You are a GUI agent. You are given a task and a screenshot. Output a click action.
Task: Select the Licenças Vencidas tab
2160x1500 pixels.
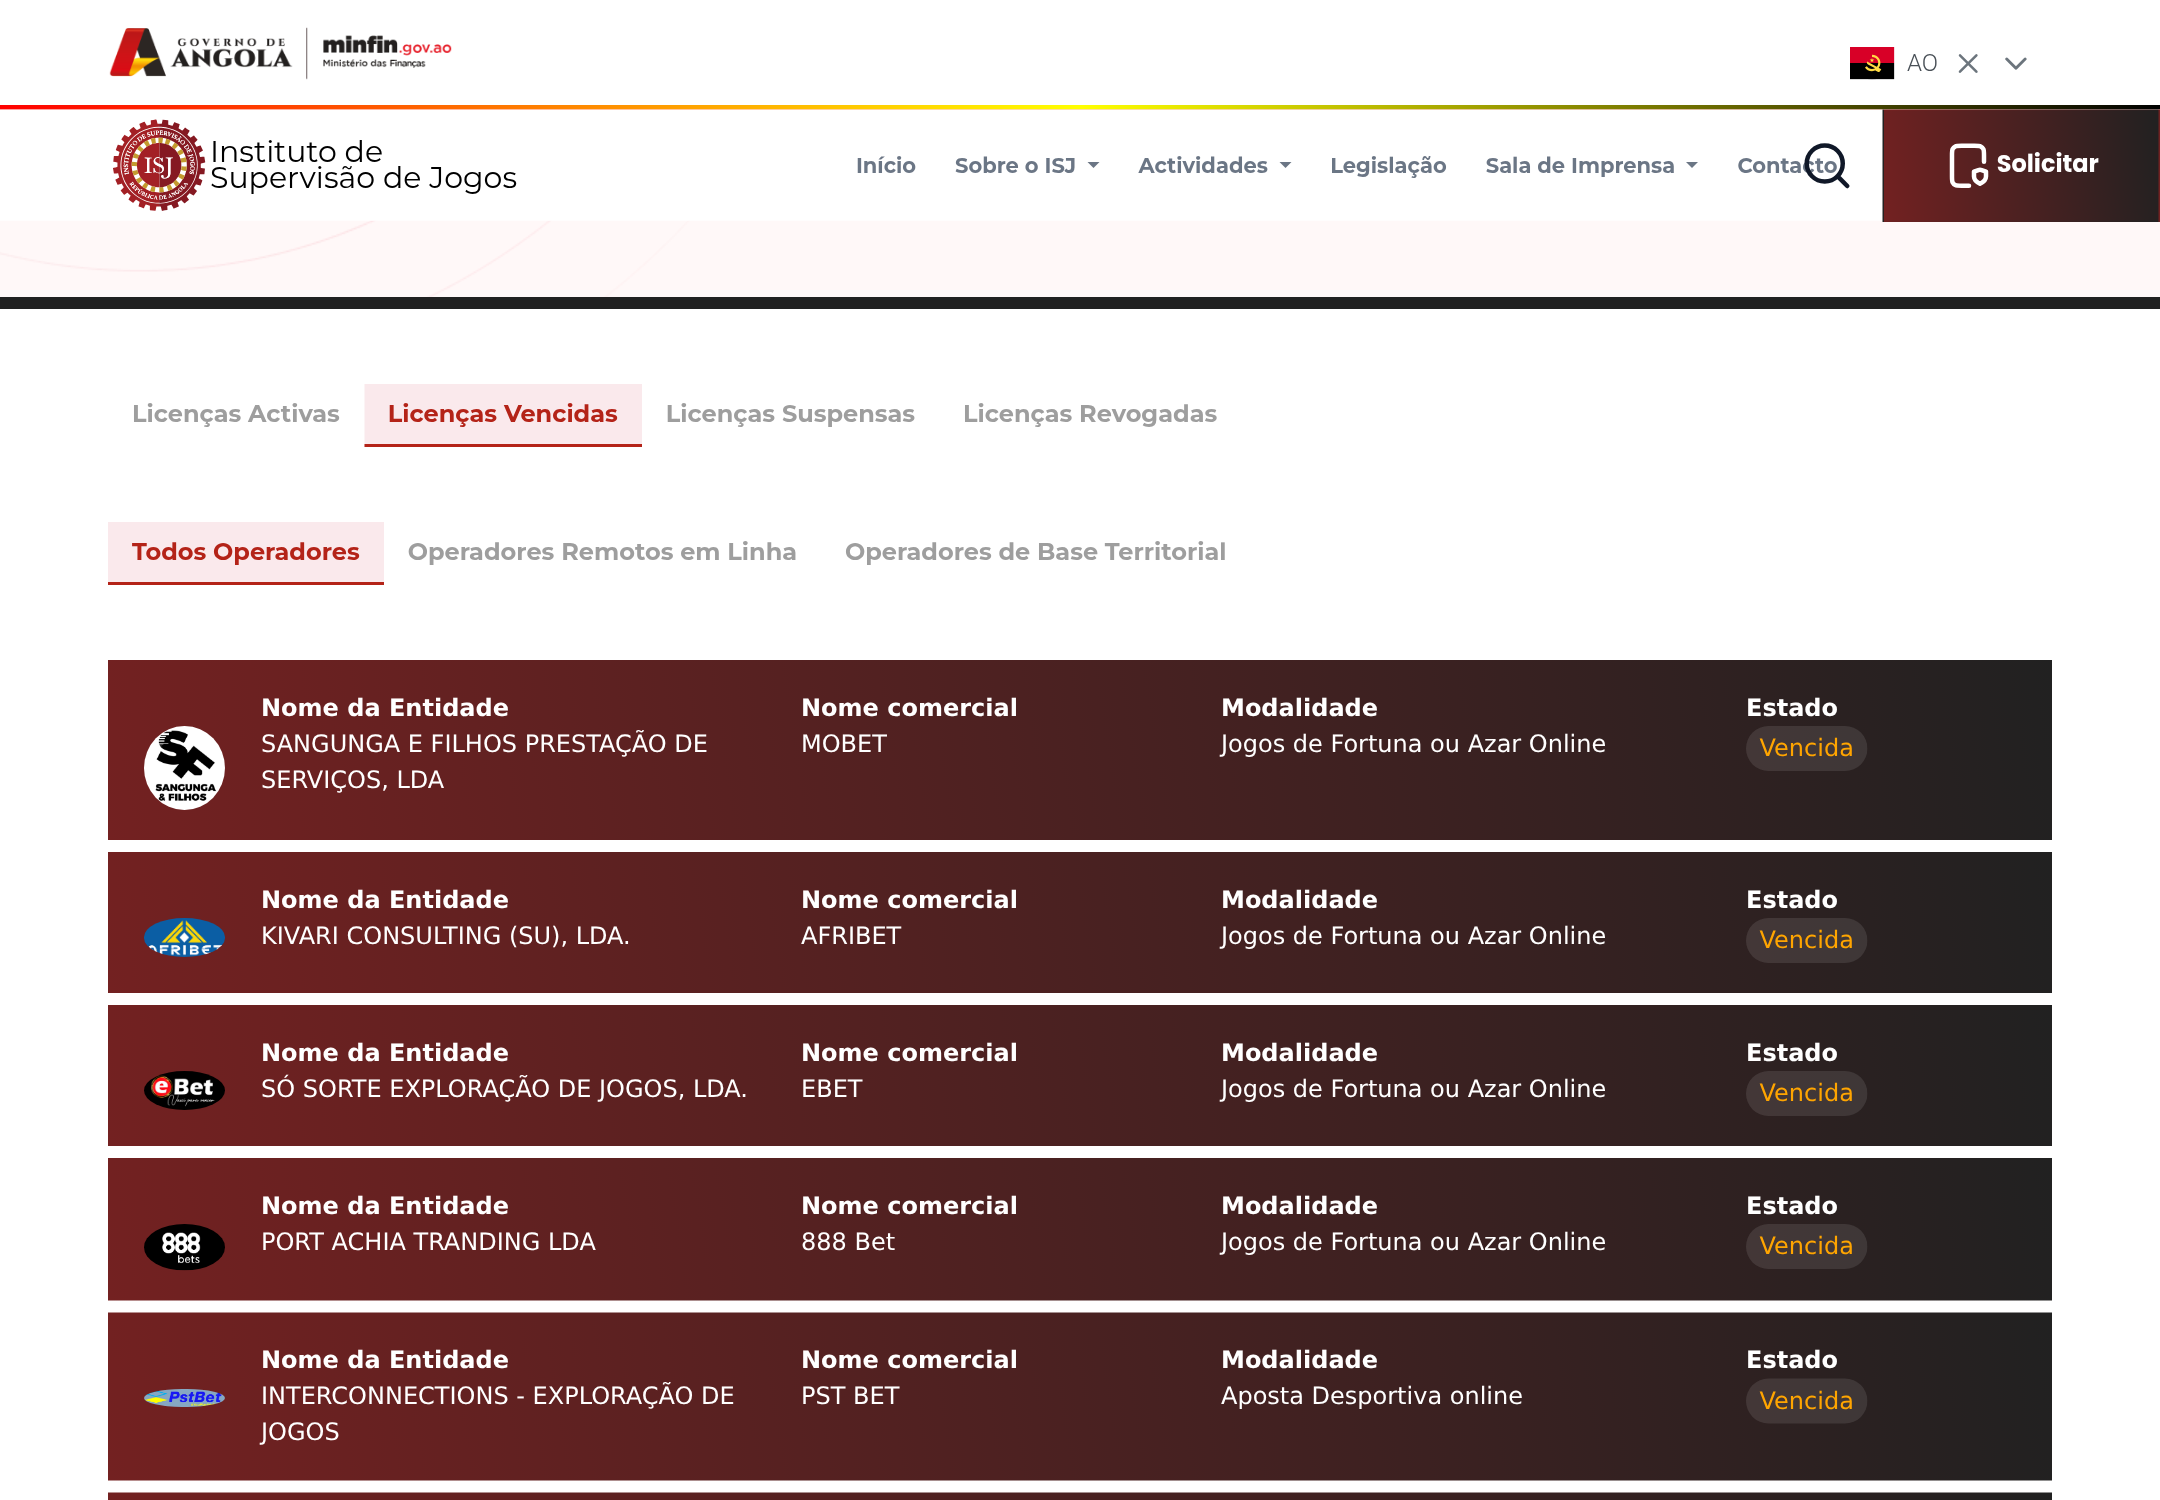(503, 414)
